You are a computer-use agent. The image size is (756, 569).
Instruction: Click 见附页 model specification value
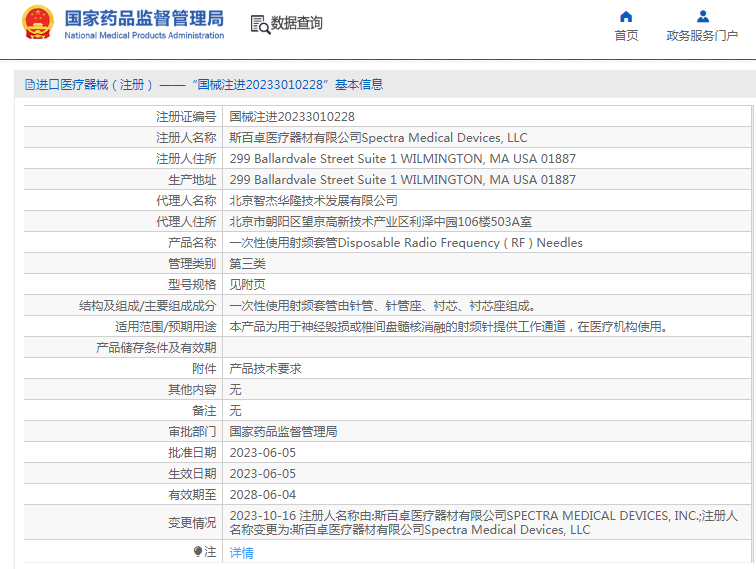247,284
